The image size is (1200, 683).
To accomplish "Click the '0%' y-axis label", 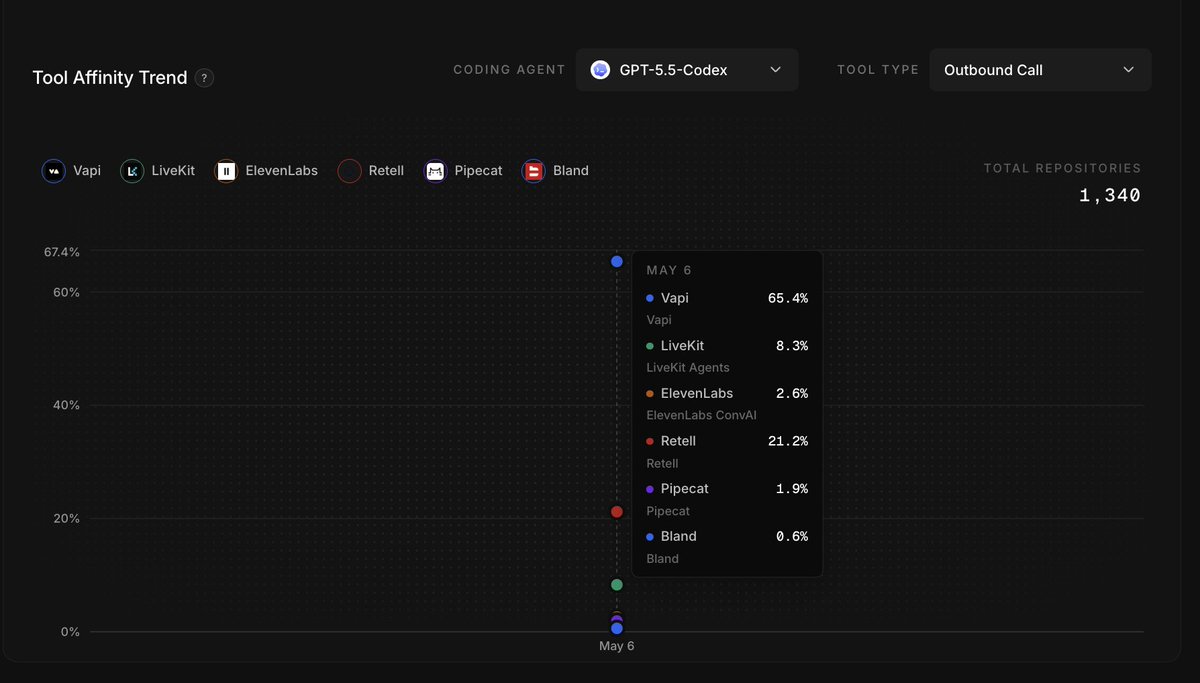I will [x=71, y=632].
